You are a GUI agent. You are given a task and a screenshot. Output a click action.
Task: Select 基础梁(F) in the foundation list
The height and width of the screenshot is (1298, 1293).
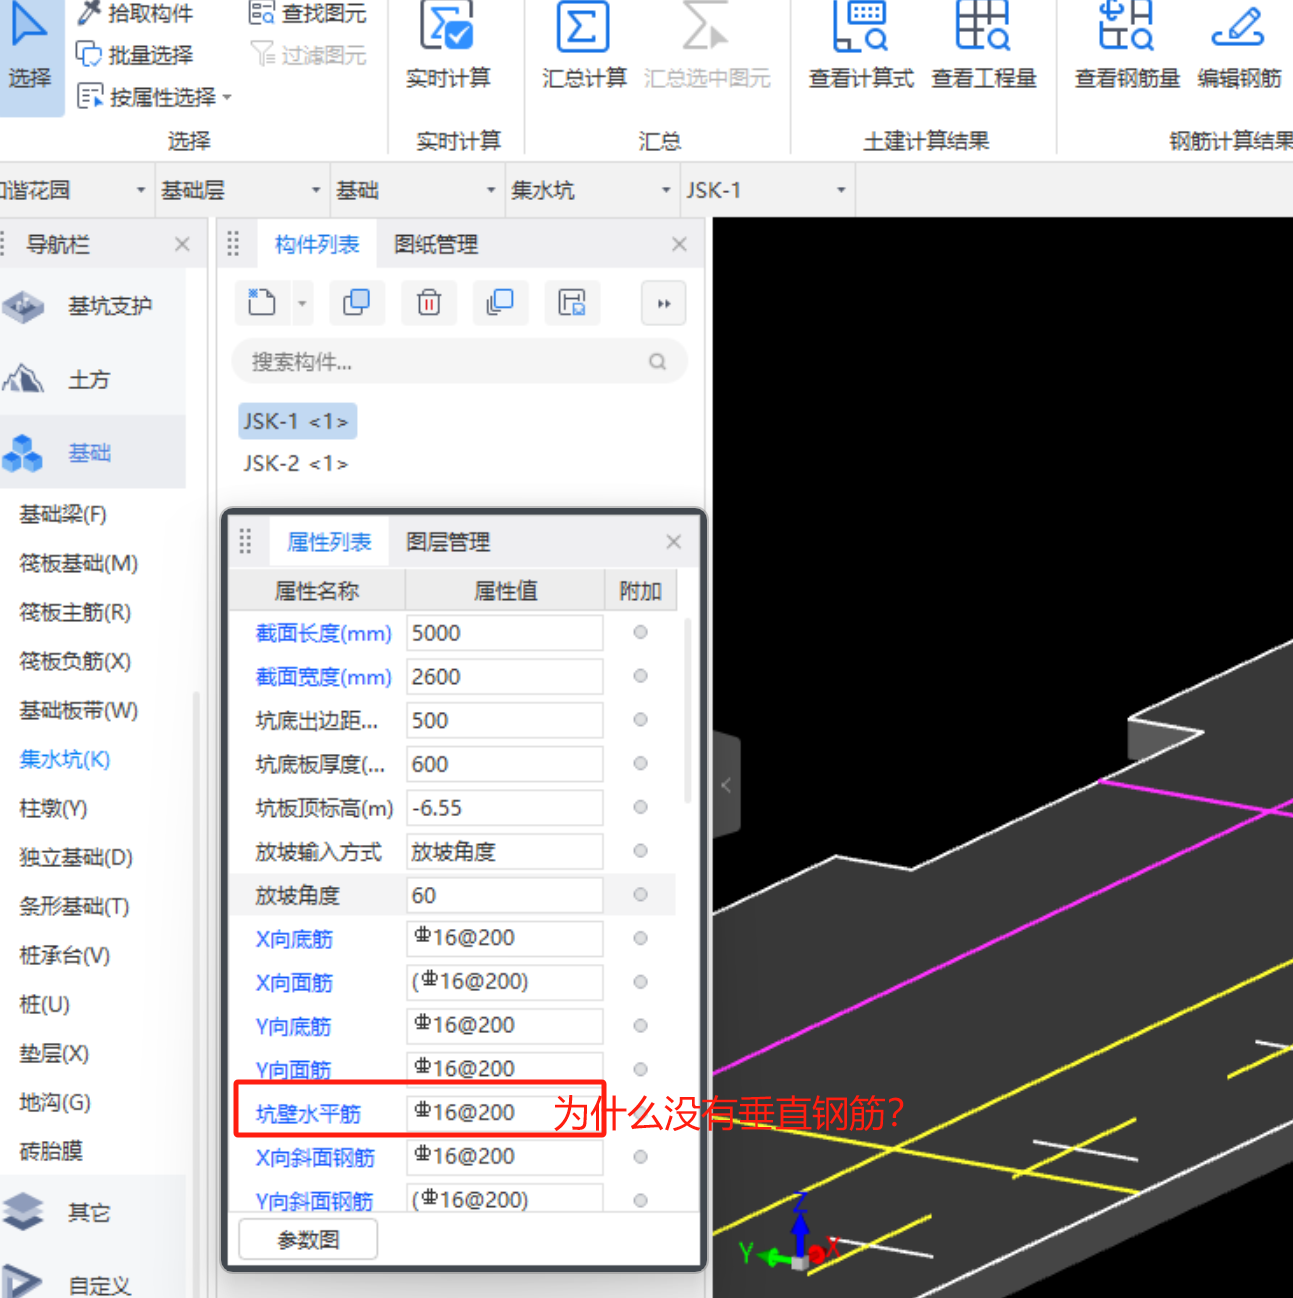pyautogui.click(x=63, y=514)
